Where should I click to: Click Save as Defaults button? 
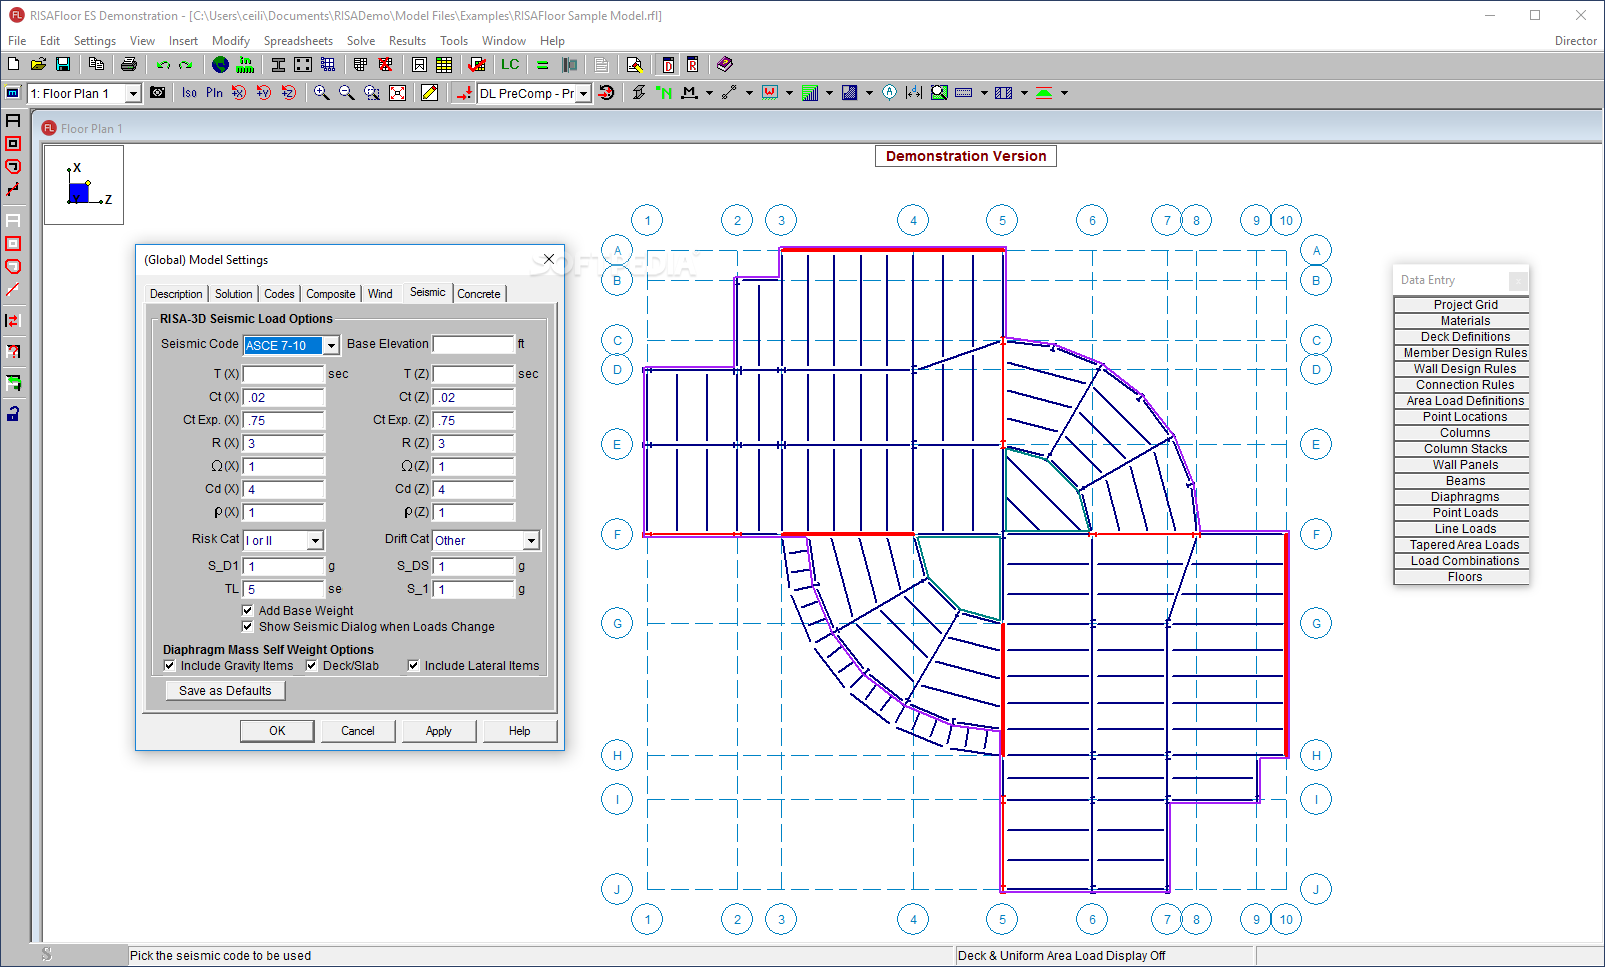pyautogui.click(x=225, y=690)
